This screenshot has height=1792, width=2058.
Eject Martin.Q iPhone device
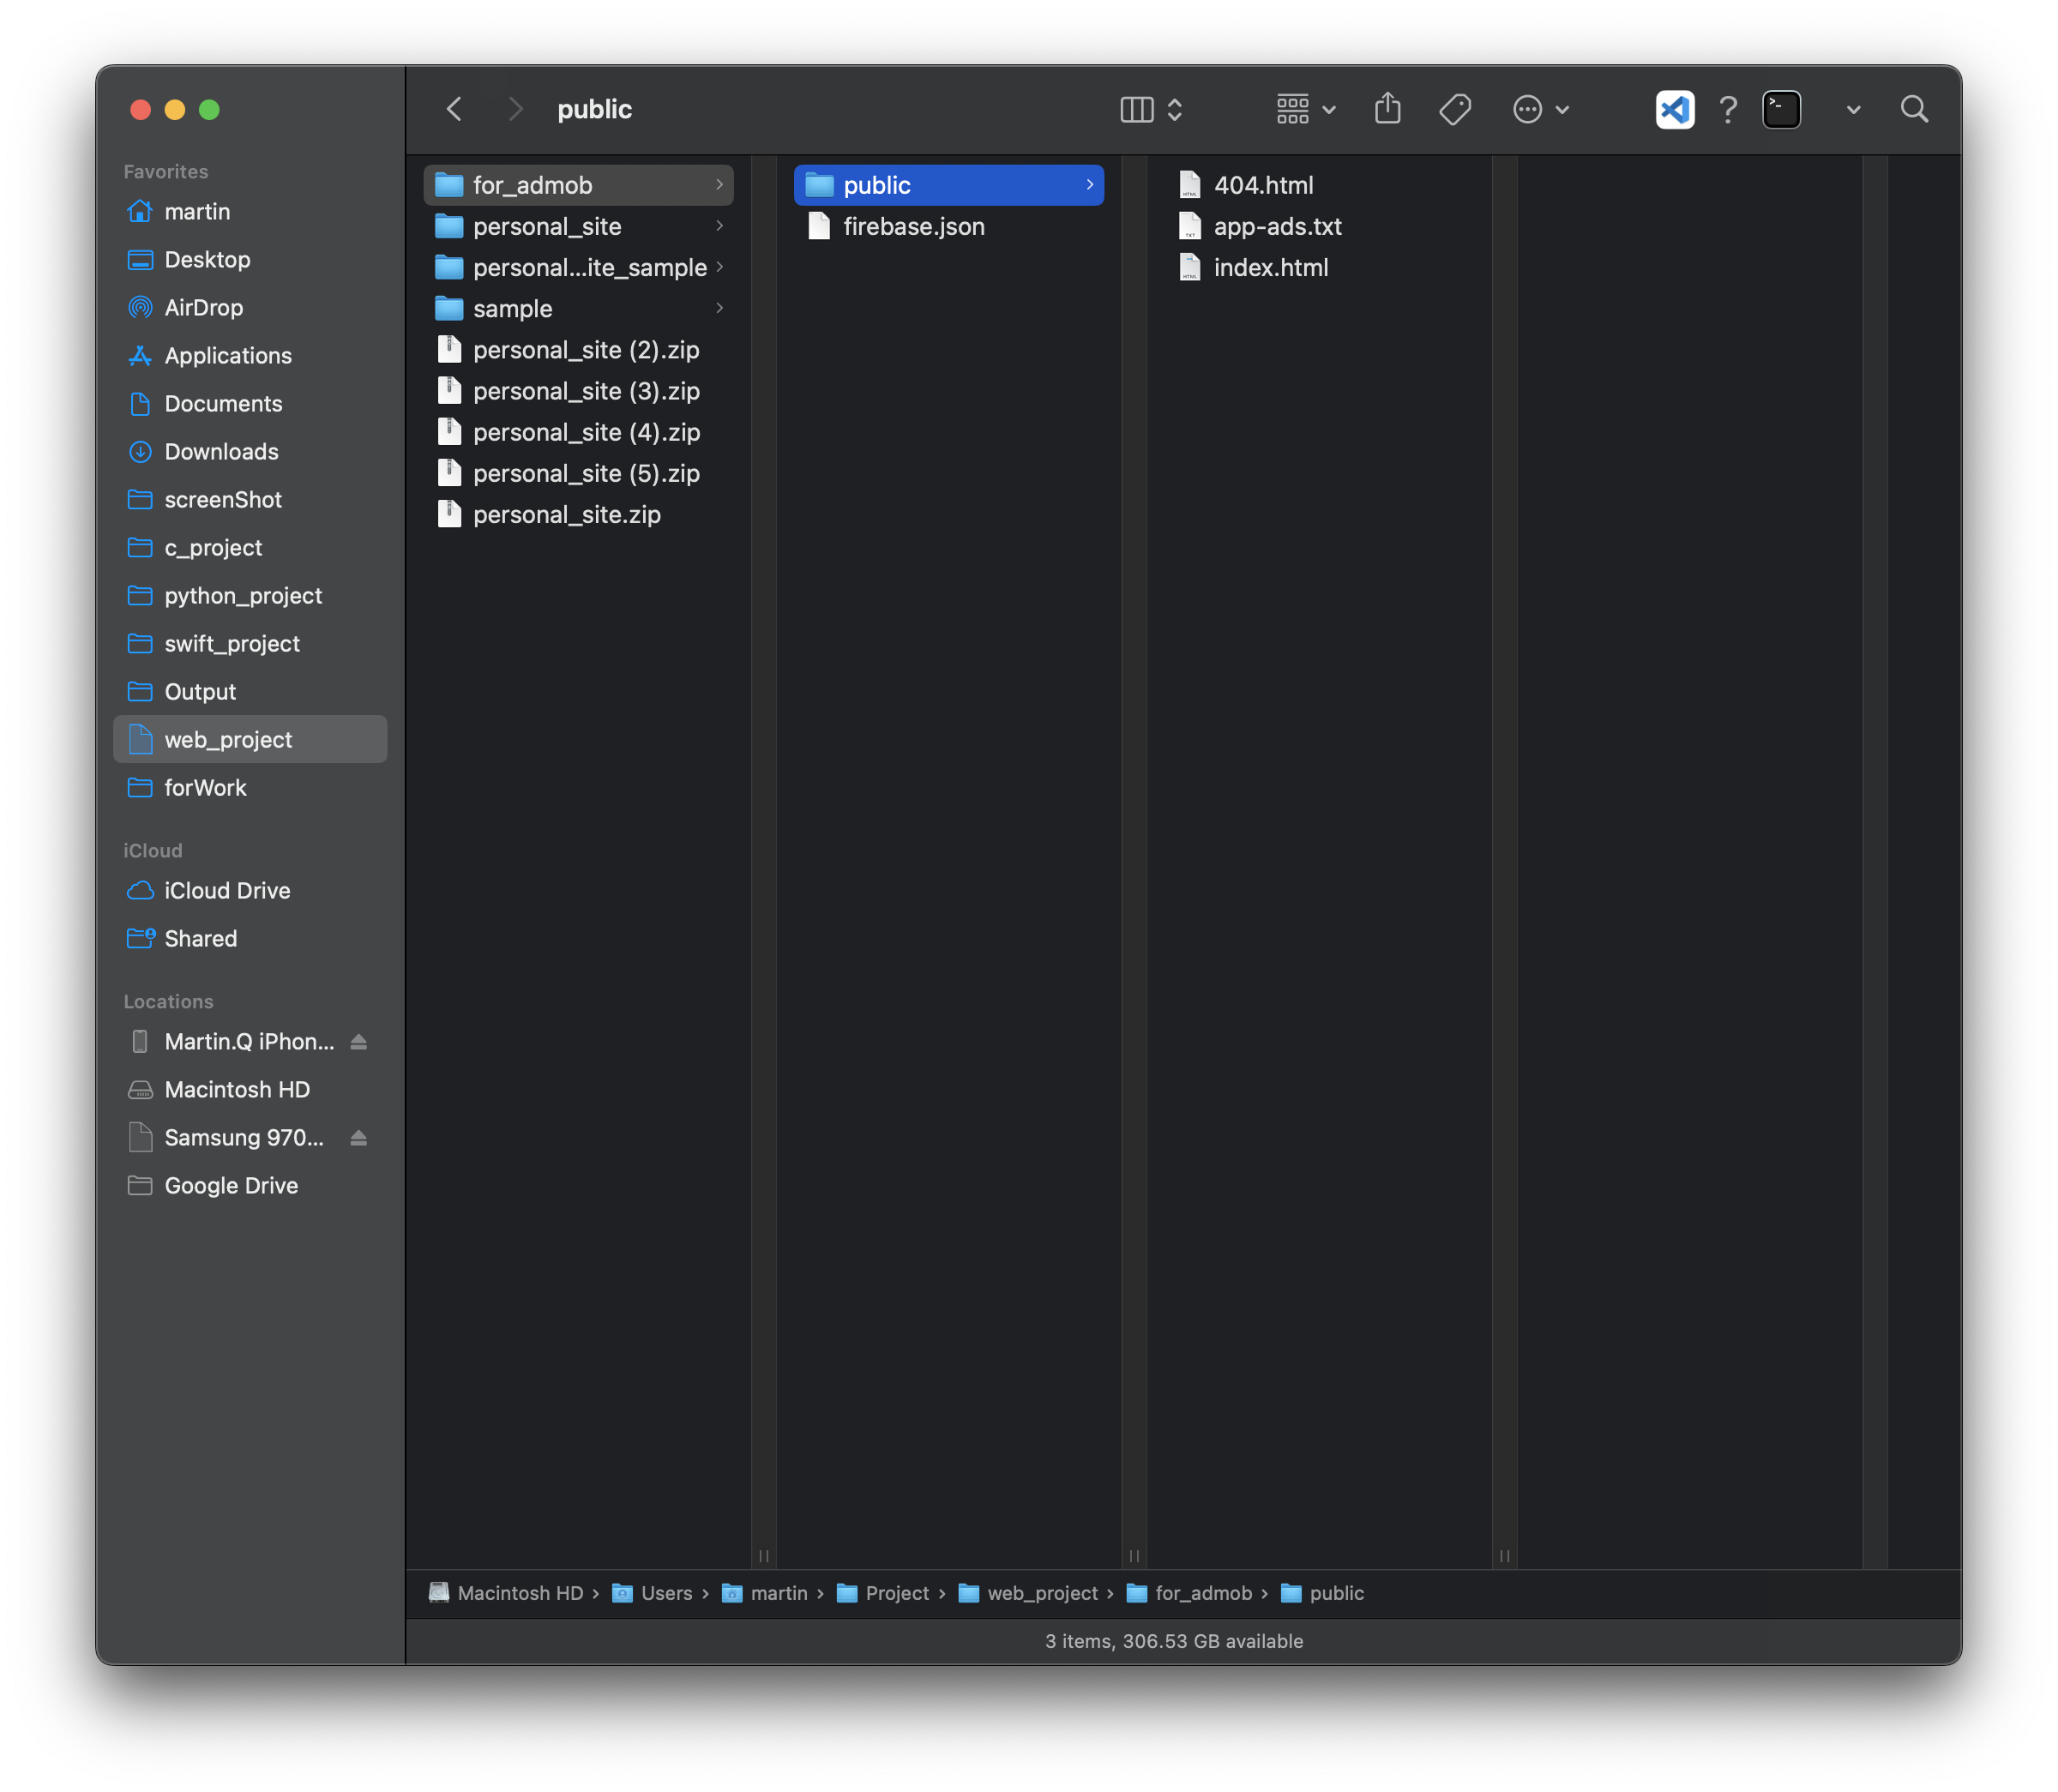coord(359,1042)
